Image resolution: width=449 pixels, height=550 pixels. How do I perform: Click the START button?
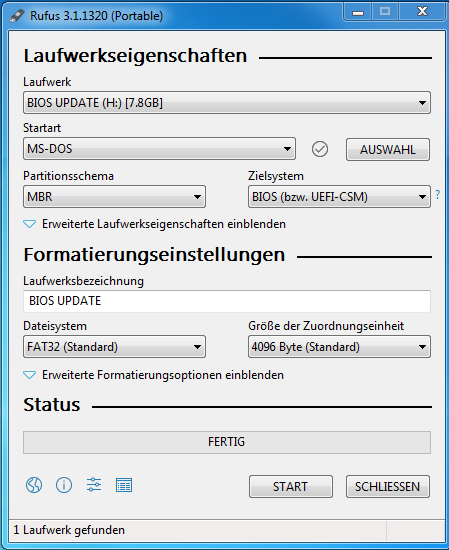291,487
